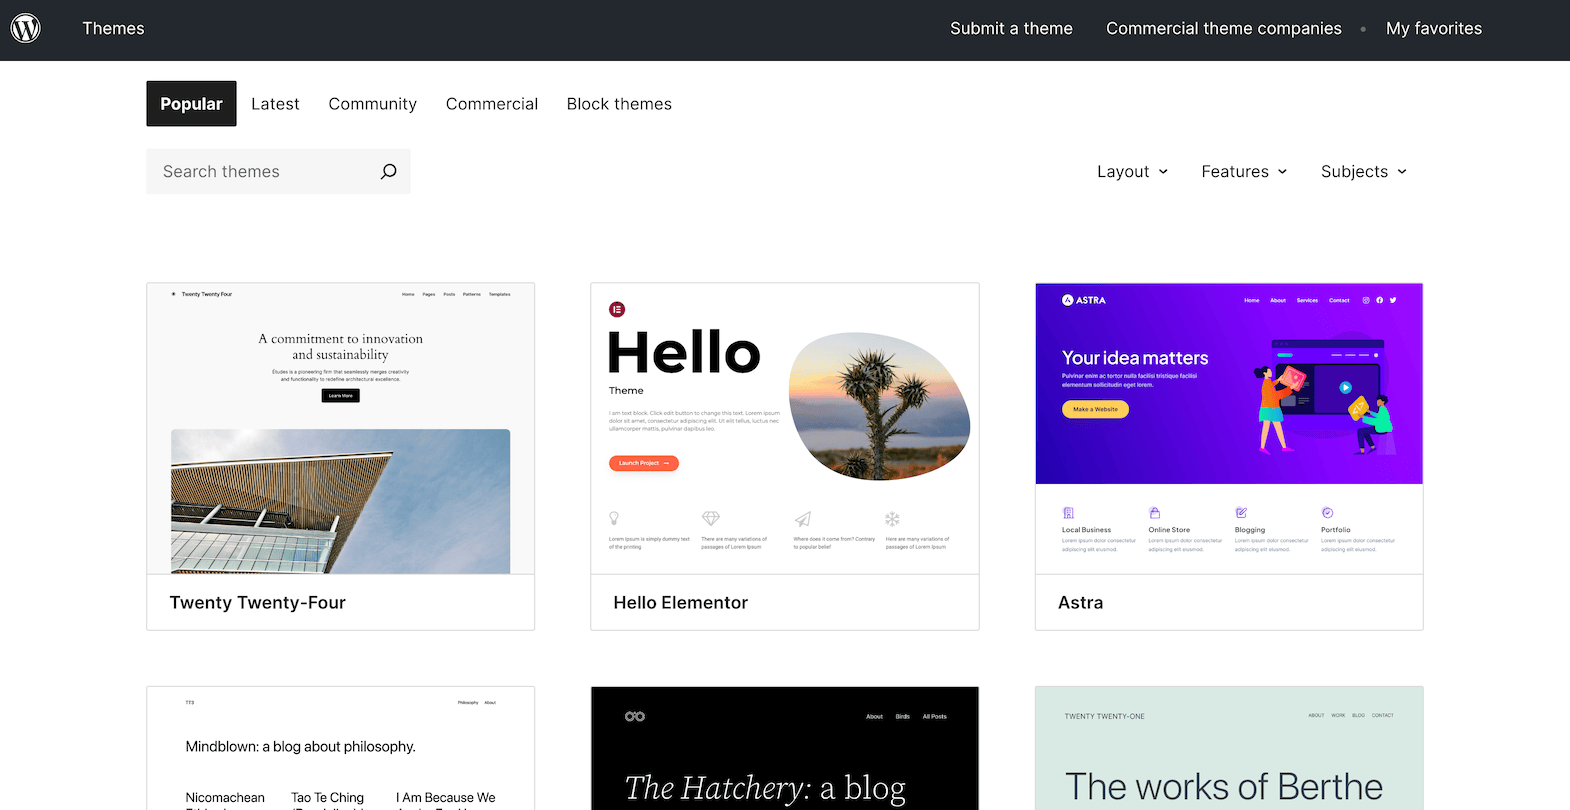The image size is (1570, 810).
Task: Select the Popular tab
Action: (191, 104)
